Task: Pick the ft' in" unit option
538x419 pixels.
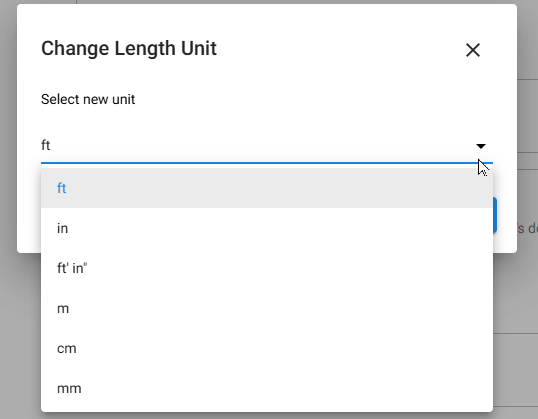Action: pyautogui.click(x=267, y=268)
